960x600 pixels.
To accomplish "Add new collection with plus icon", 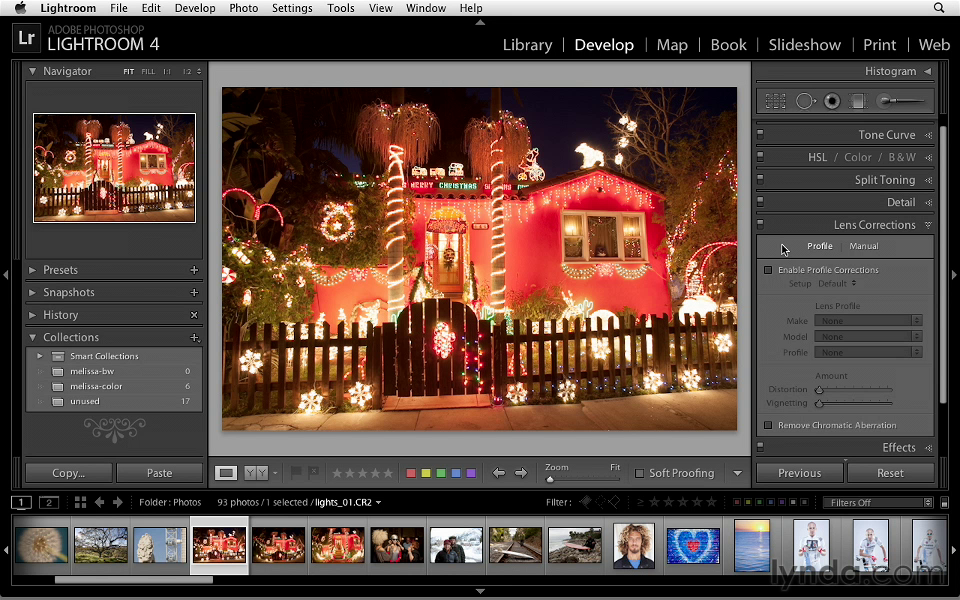I will (194, 337).
